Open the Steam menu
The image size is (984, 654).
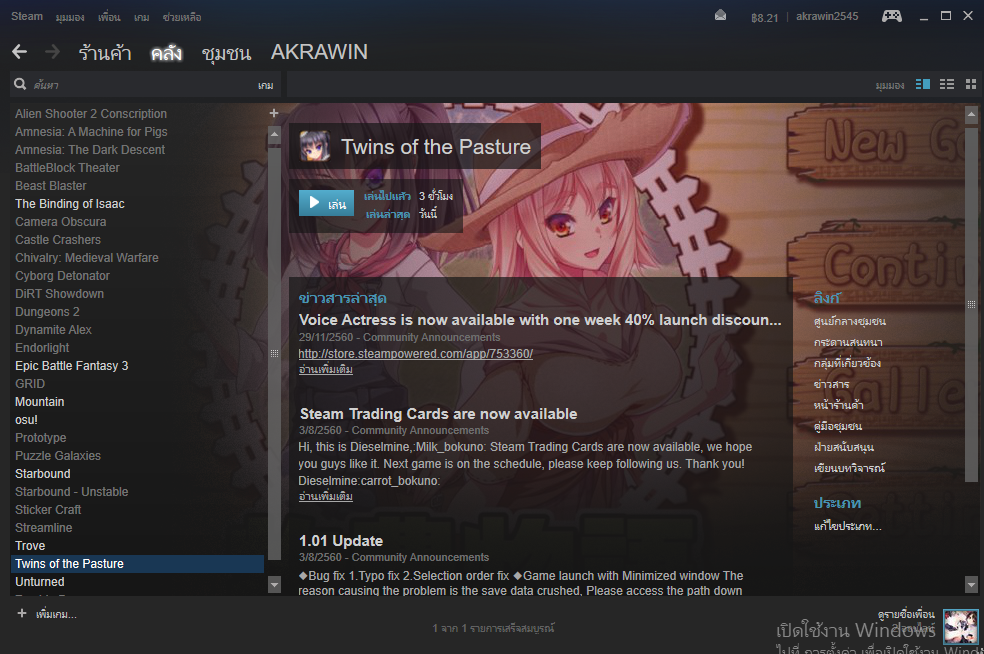coord(27,16)
